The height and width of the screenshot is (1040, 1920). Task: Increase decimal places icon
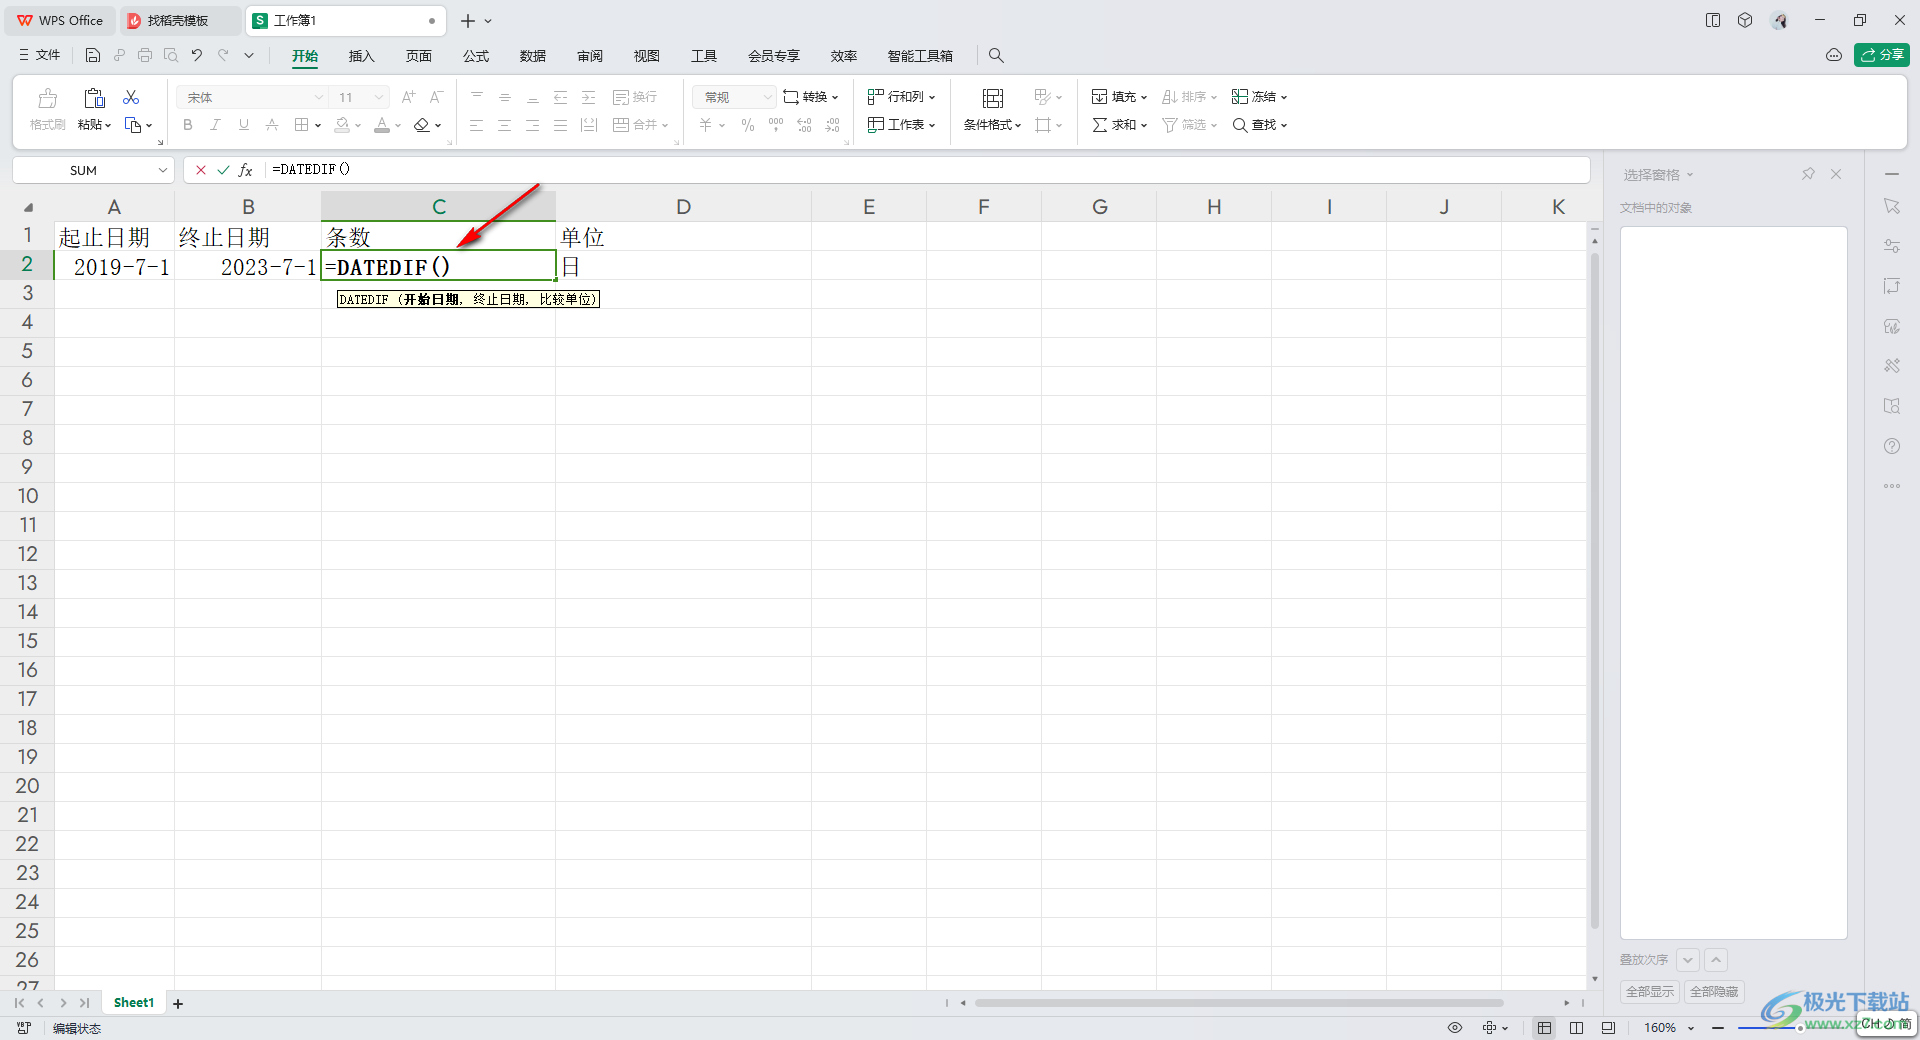click(x=805, y=125)
